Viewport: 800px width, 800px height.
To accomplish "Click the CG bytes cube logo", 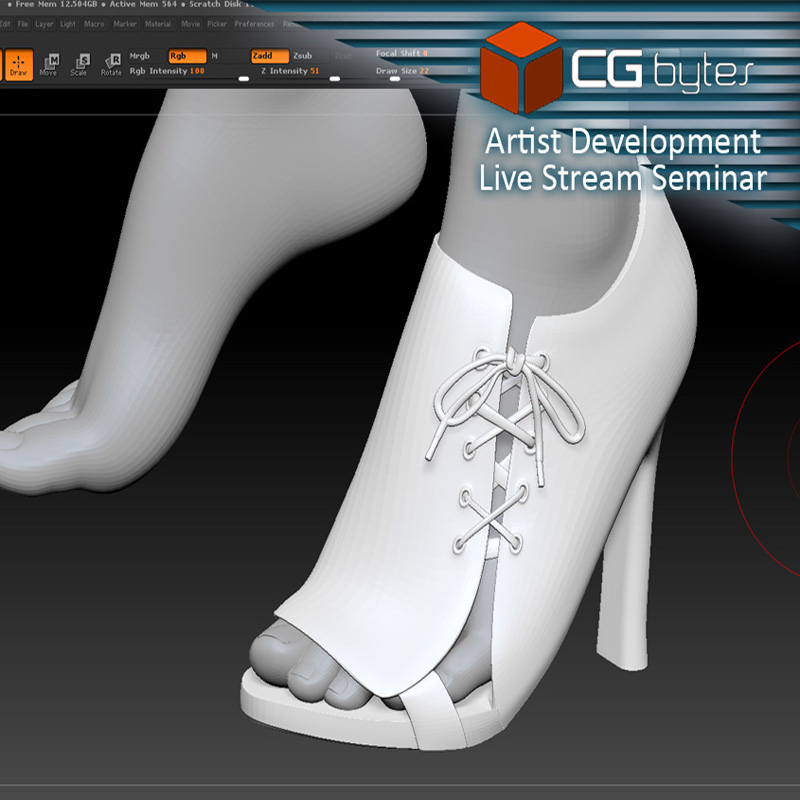I will [521, 67].
